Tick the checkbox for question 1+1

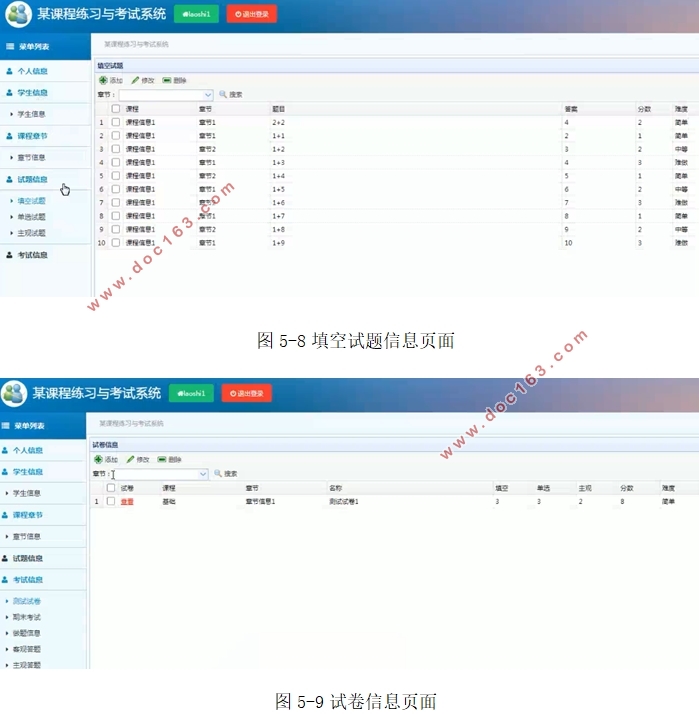116,135
